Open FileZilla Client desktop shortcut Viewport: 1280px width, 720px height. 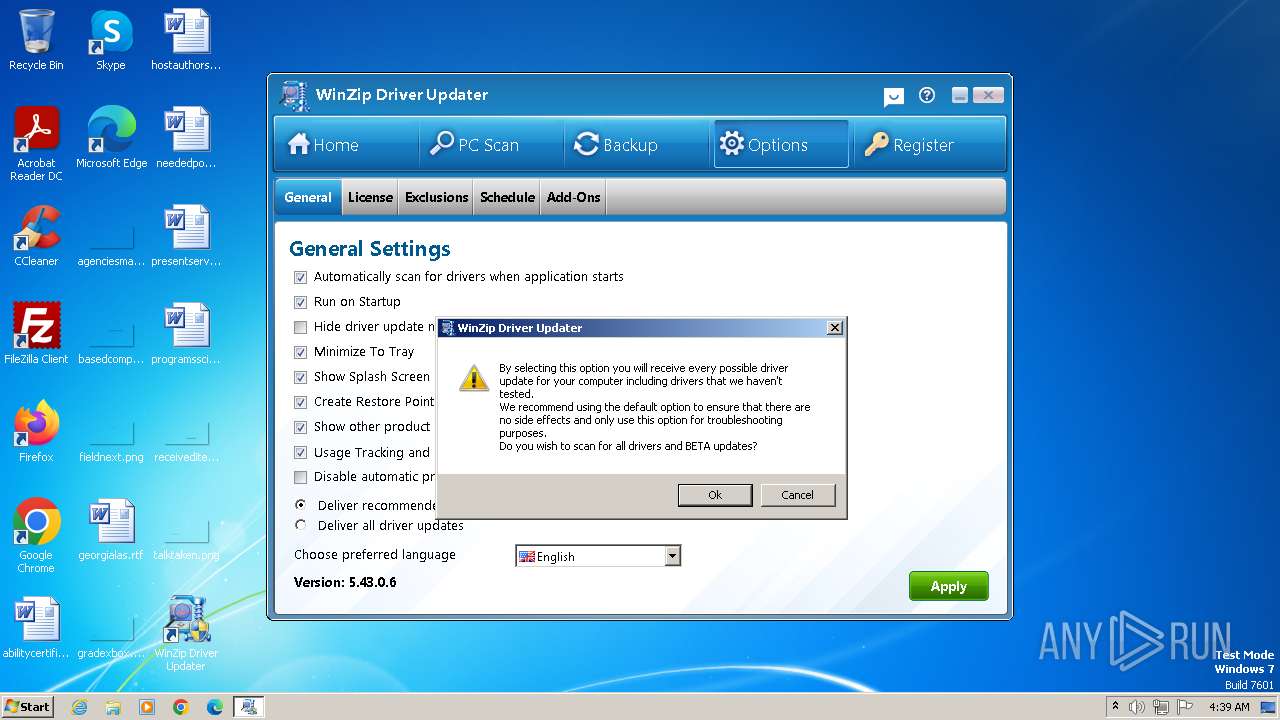[36, 333]
